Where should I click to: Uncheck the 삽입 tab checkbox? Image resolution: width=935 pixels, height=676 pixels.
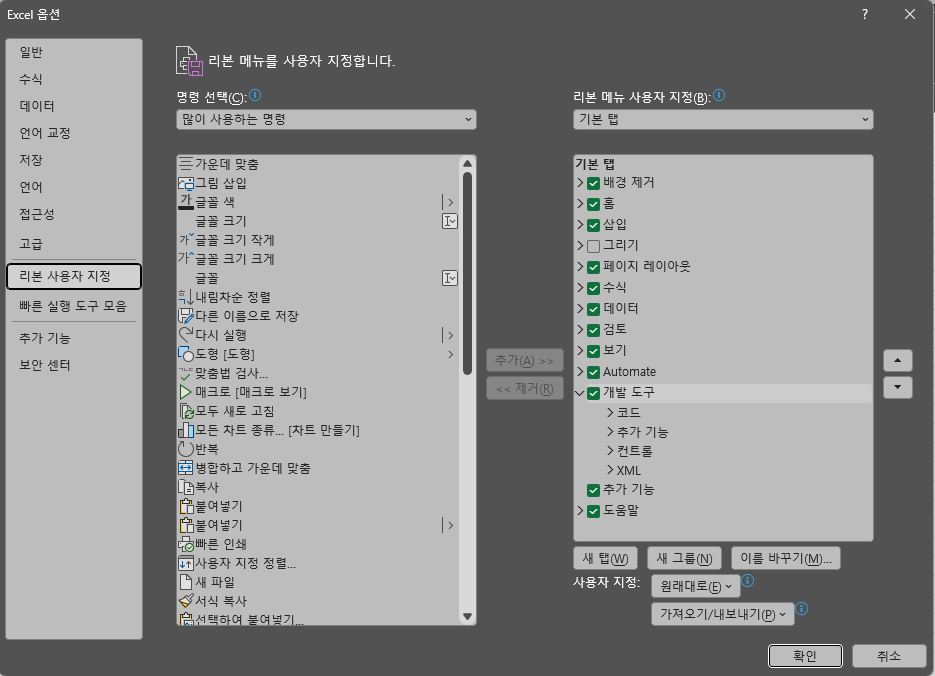point(593,225)
